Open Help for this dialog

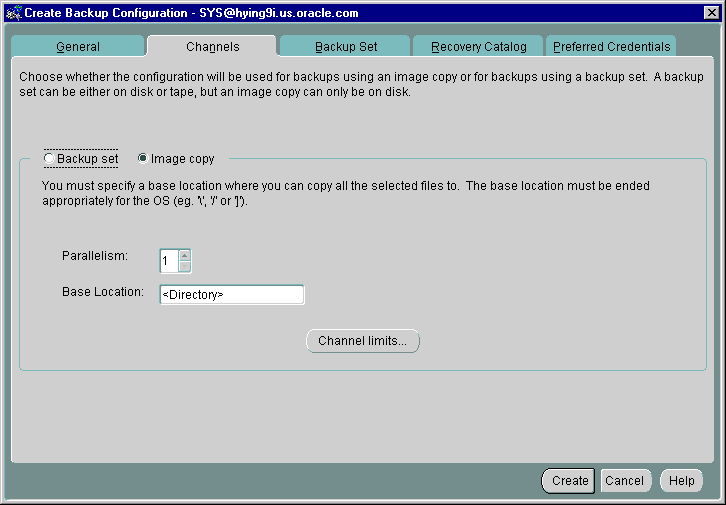click(x=681, y=481)
